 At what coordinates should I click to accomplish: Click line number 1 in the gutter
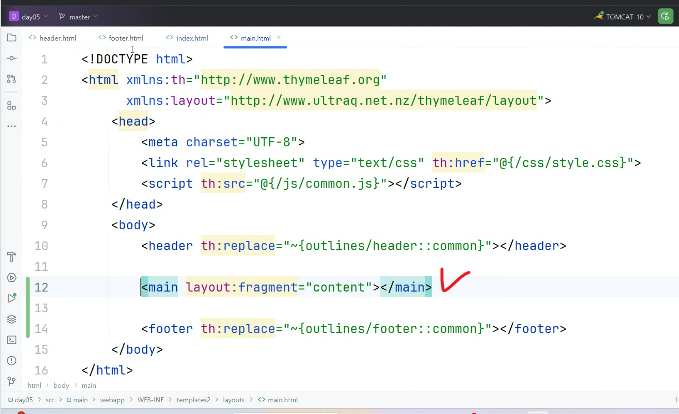pyautogui.click(x=44, y=59)
